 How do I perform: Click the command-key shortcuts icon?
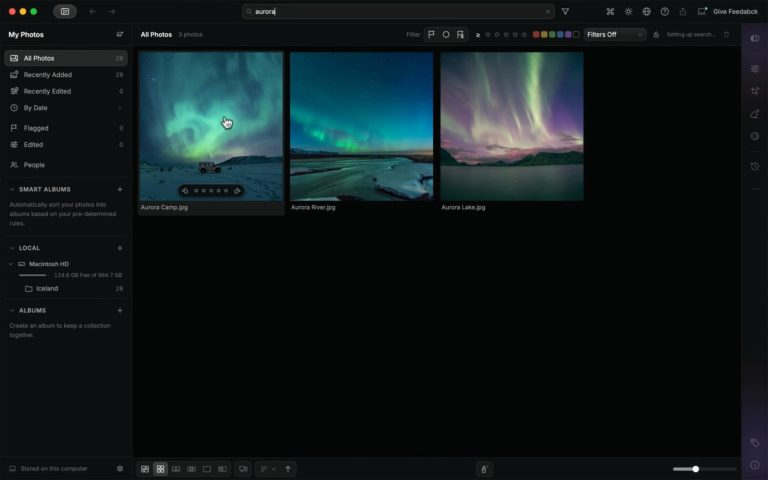(x=610, y=11)
